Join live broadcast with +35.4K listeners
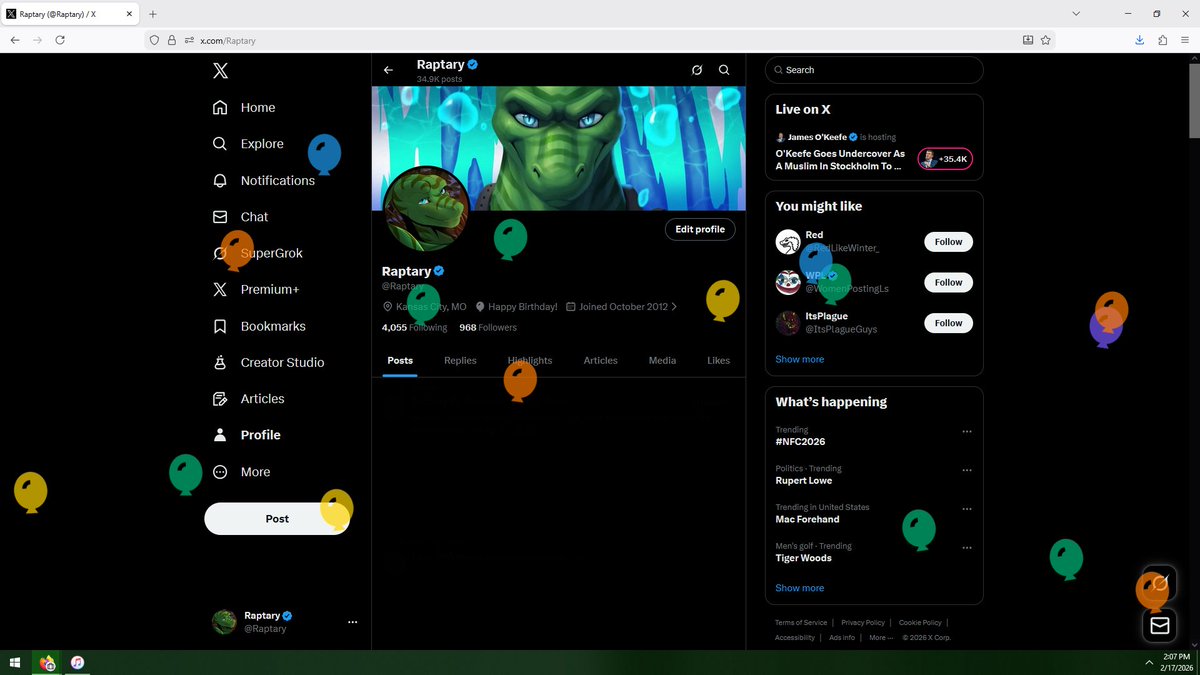 [945, 159]
